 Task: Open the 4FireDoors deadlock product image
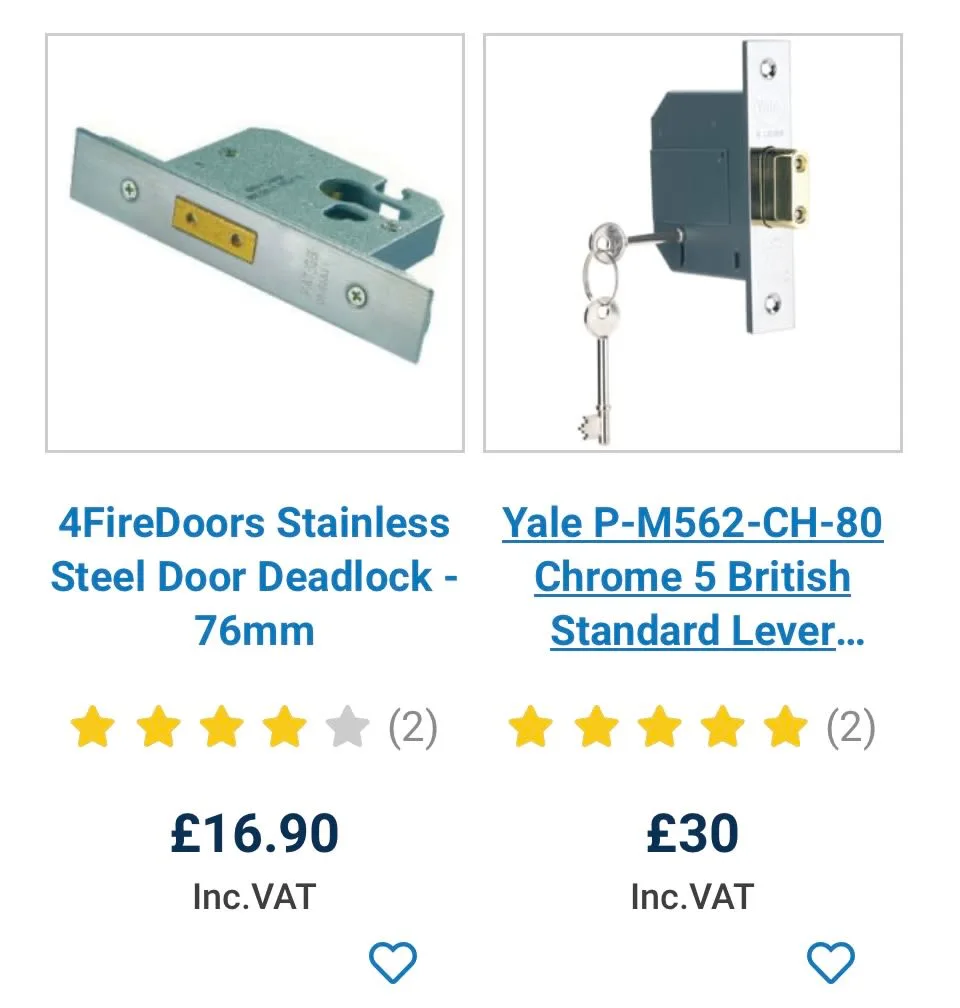[255, 243]
